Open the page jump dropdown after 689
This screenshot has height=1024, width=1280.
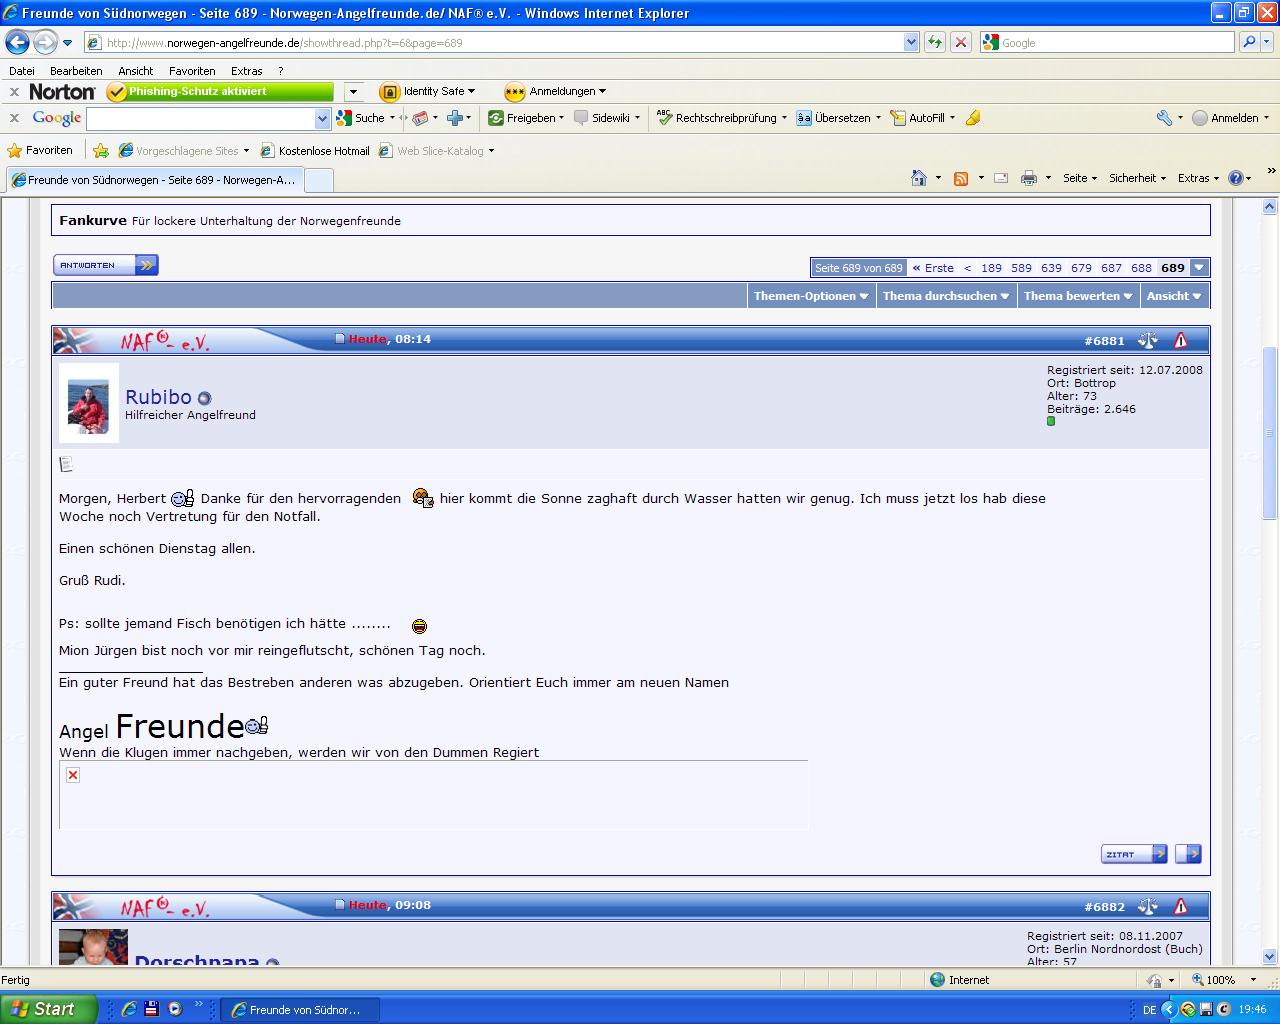tap(1199, 267)
